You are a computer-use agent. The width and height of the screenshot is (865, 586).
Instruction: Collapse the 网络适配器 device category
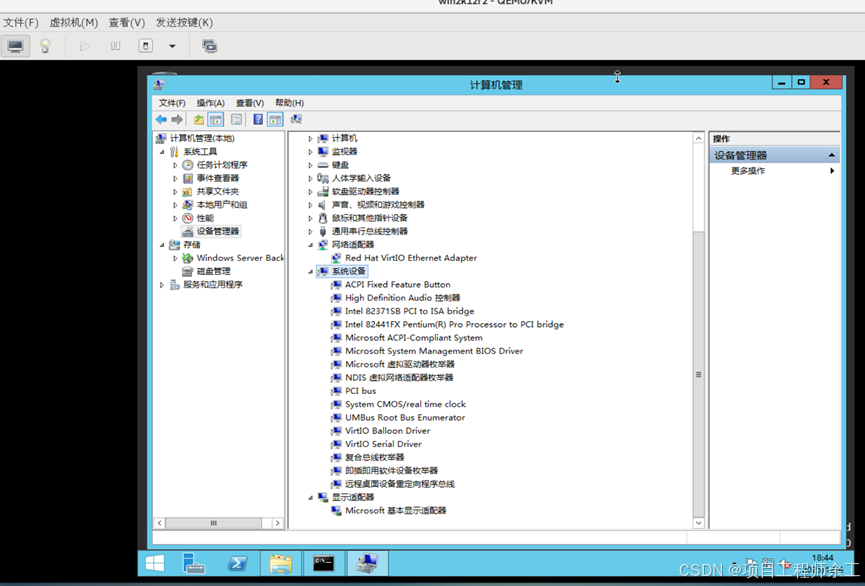pyautogui.click(x=311, y=244)
